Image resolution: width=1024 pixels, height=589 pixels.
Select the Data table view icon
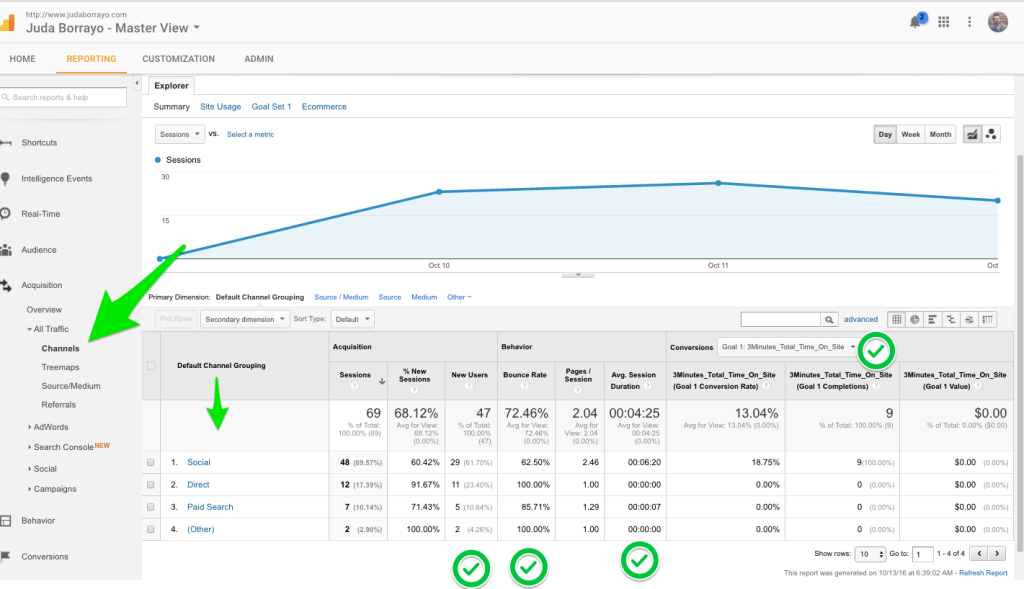(897, 319)
